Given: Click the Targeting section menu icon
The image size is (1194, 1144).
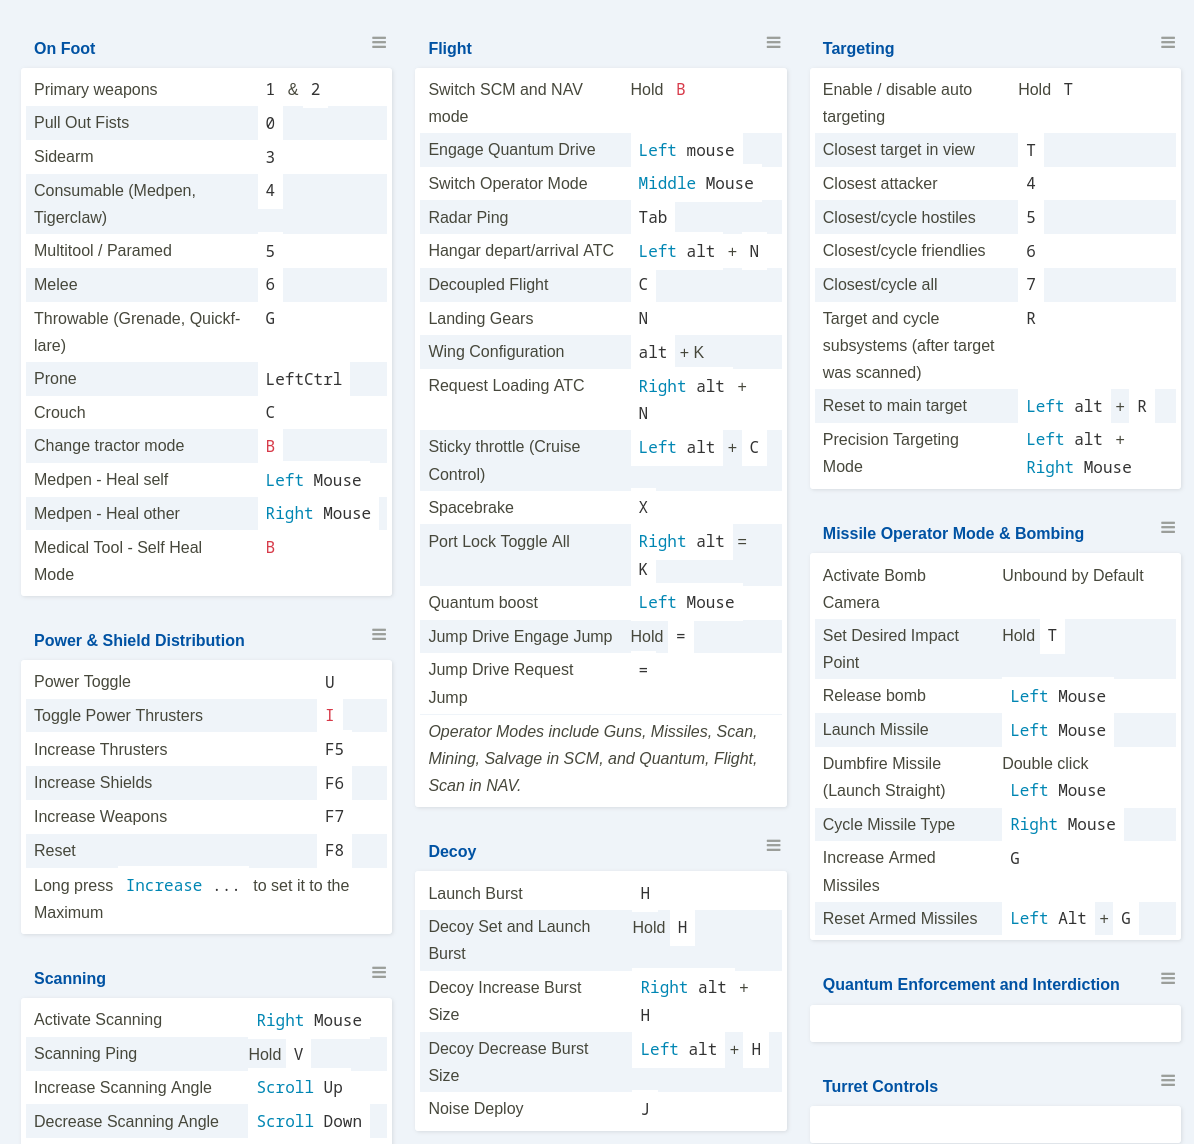Looking at the screenshot, I should click(1167, 42).
